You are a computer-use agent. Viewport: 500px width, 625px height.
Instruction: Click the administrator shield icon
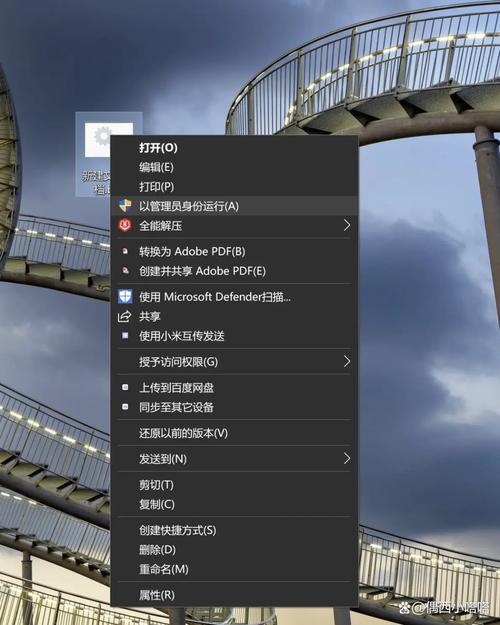pyautogui.click(x=125, y=206)
